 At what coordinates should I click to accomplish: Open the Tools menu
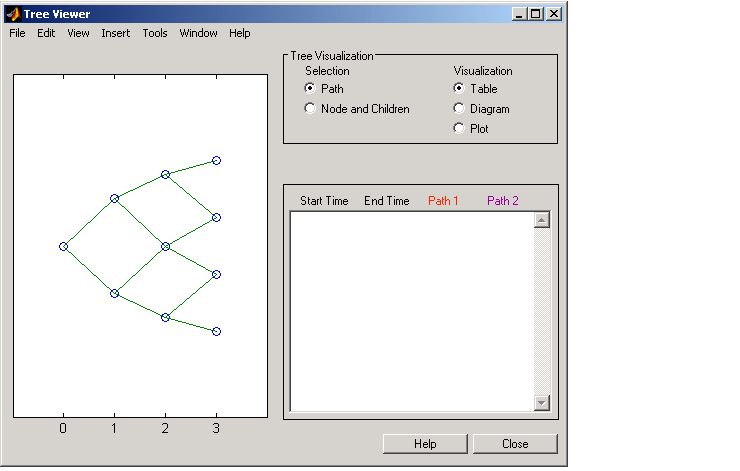155,33
